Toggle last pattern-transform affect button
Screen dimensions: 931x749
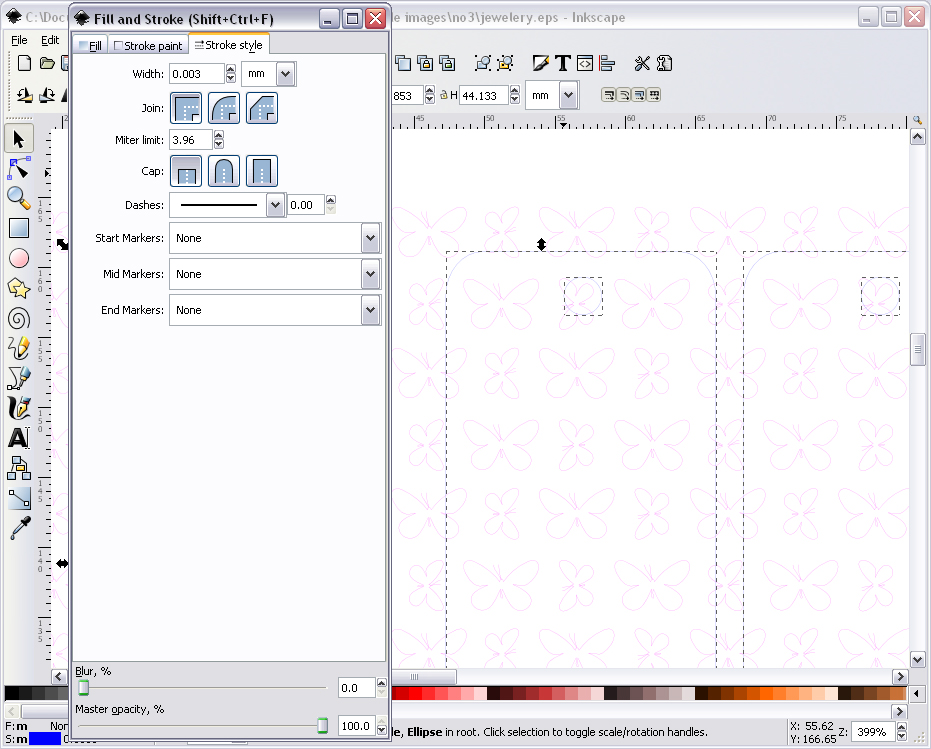[654, 95]
